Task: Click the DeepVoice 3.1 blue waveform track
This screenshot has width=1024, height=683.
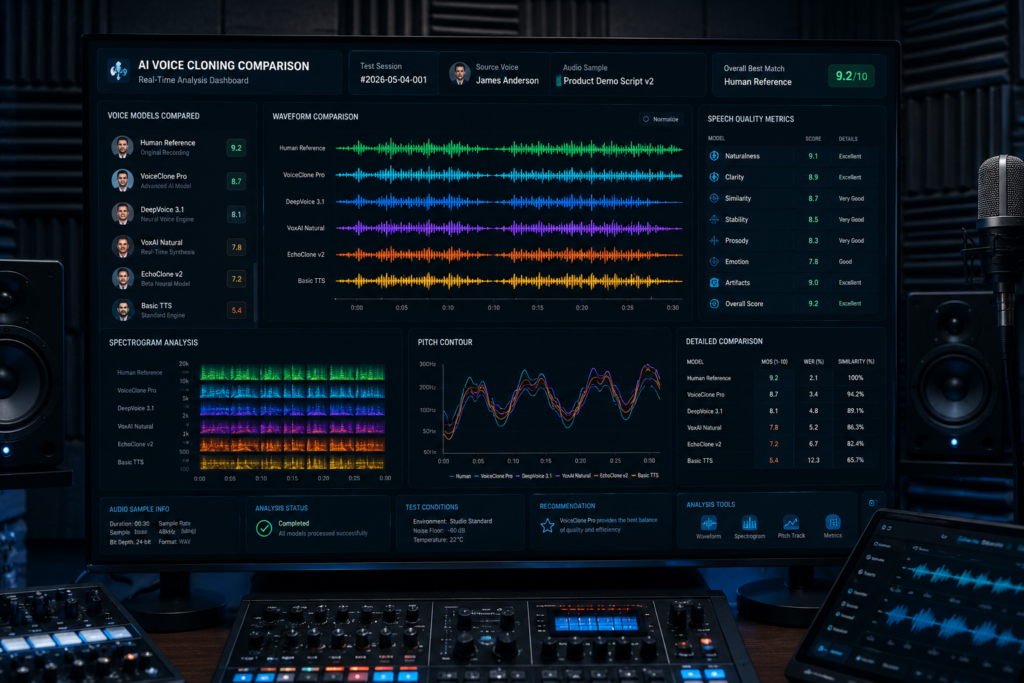Action: 509,202
